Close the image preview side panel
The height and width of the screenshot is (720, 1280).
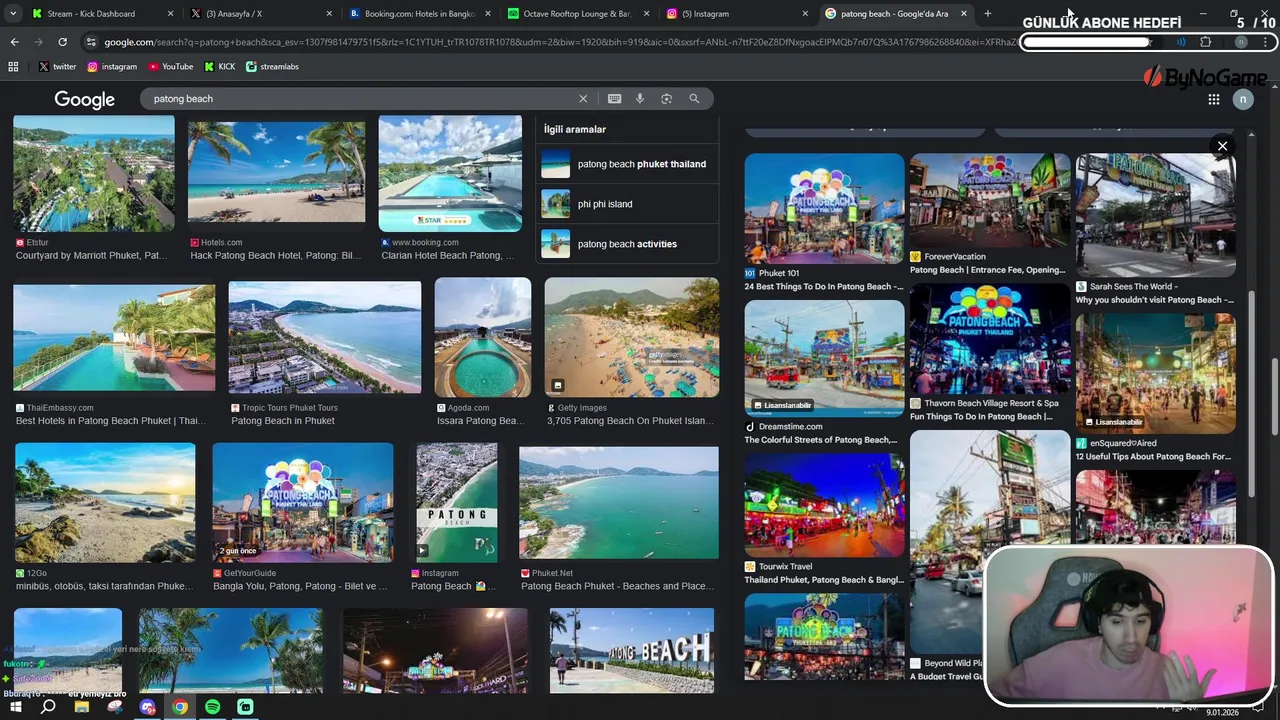pos(1222,146)
